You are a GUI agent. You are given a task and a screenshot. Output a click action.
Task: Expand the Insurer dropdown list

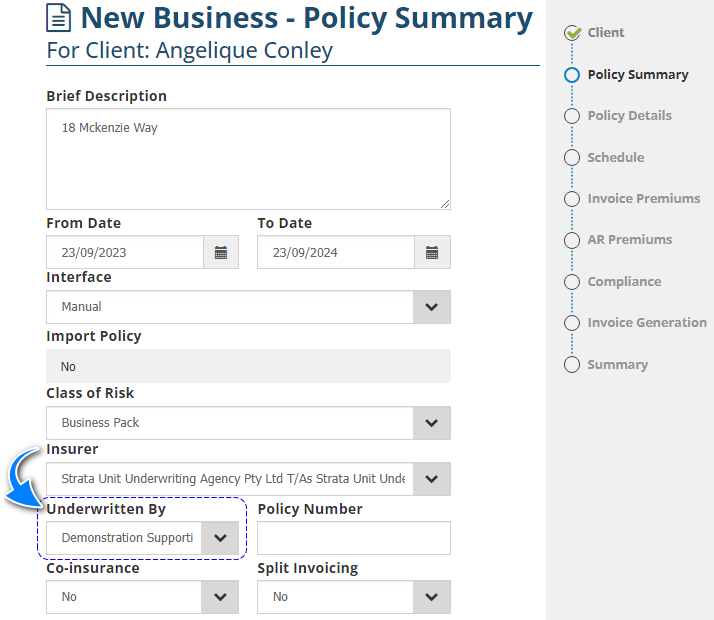[x=431, y=479]
